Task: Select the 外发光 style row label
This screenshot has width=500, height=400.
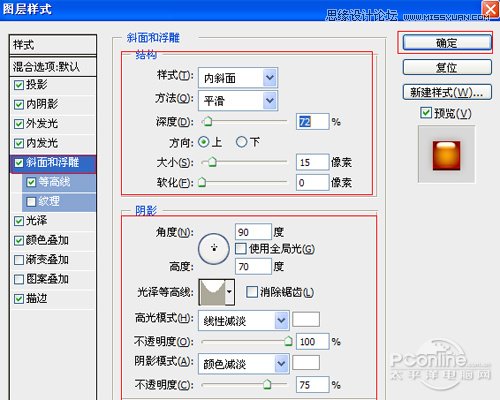Action: coord(42,123)
